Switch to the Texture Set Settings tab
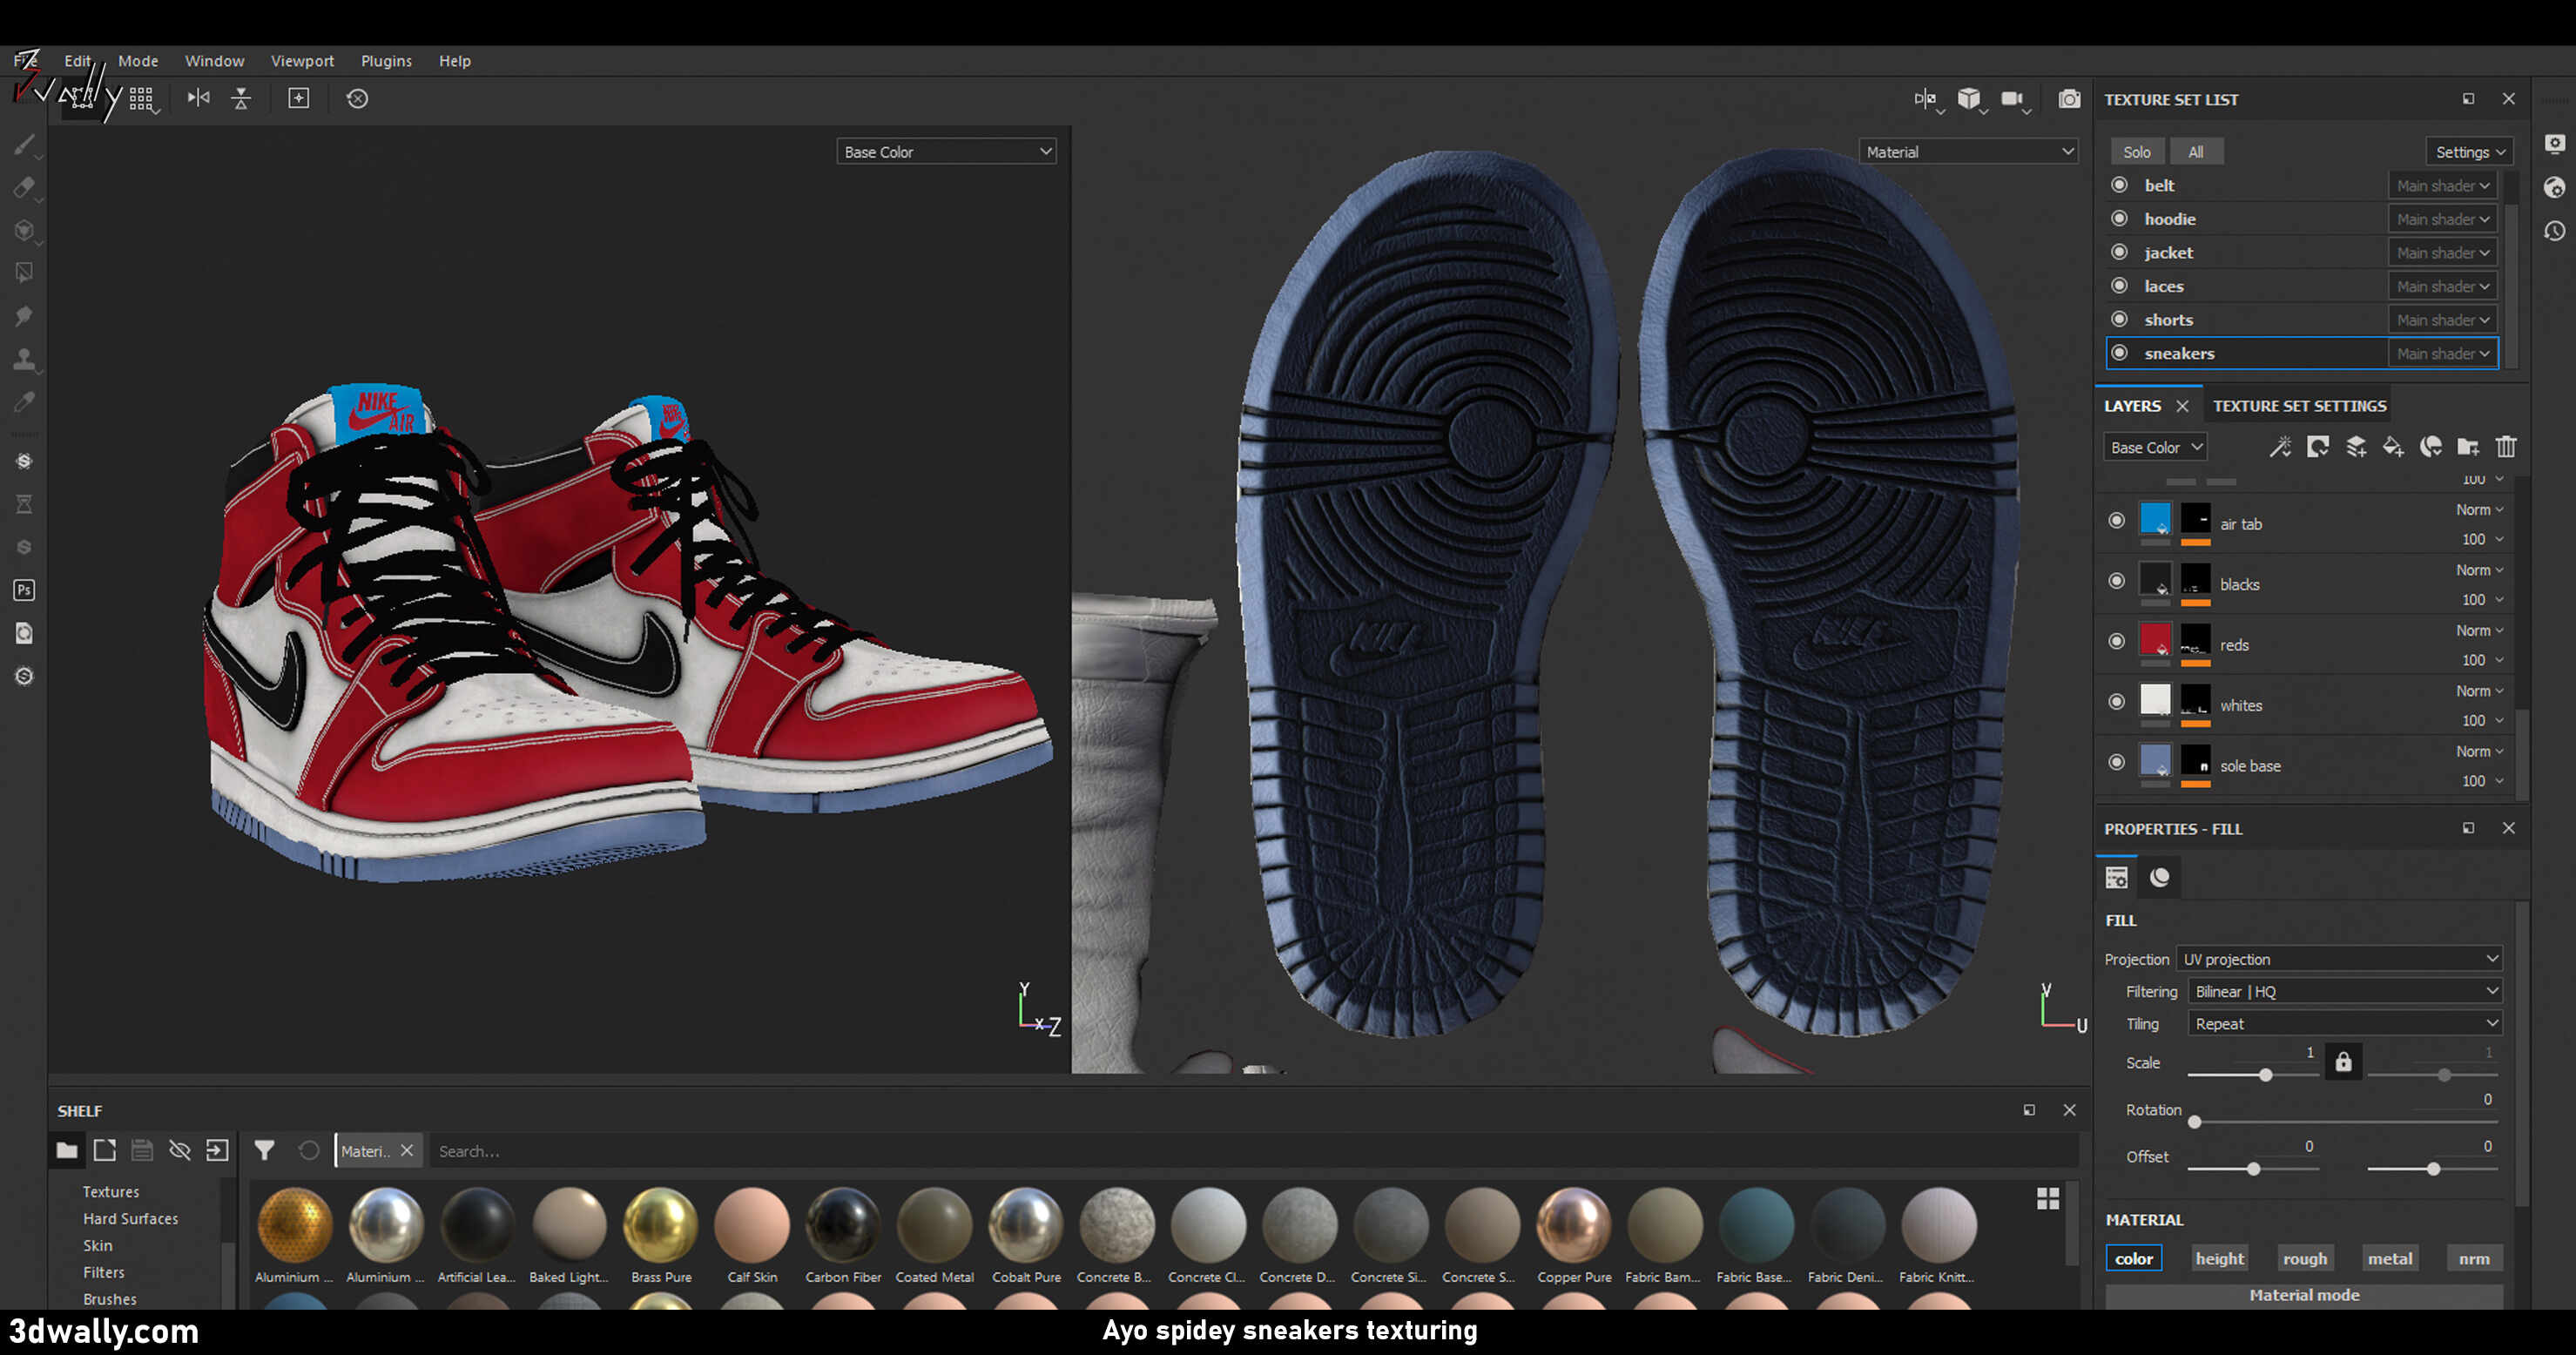The height and width of the screenshot is (1355, 2576). coord(2299,405)
